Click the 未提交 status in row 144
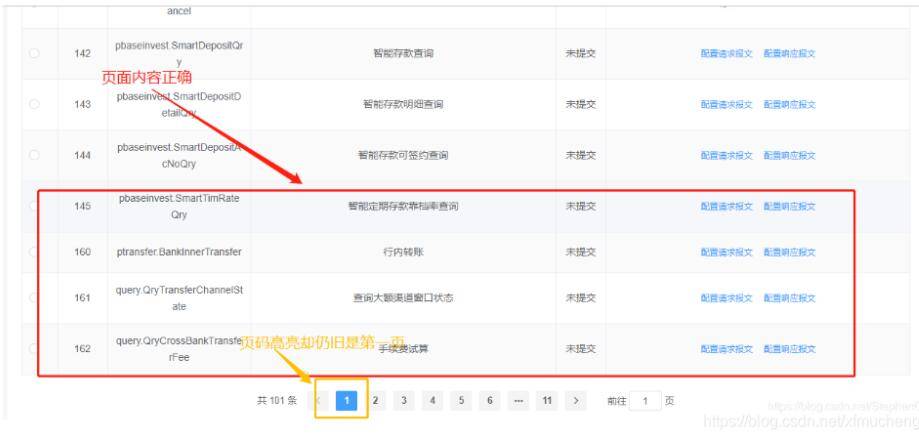Viewport: 919px width, 436px height. tap(581, 155)
